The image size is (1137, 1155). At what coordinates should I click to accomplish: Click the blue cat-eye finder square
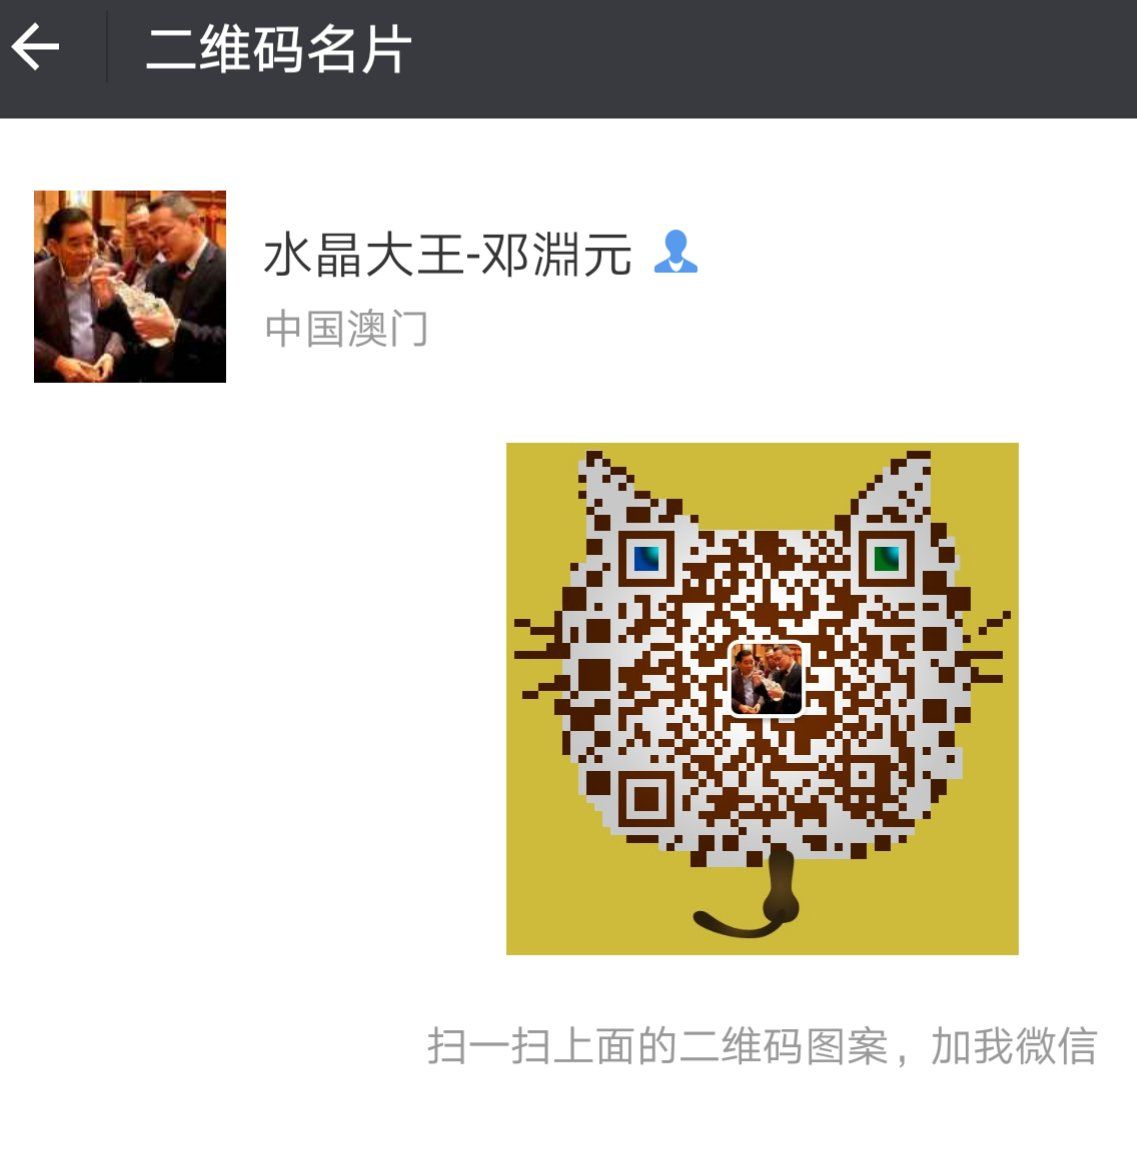click(647, 560)
